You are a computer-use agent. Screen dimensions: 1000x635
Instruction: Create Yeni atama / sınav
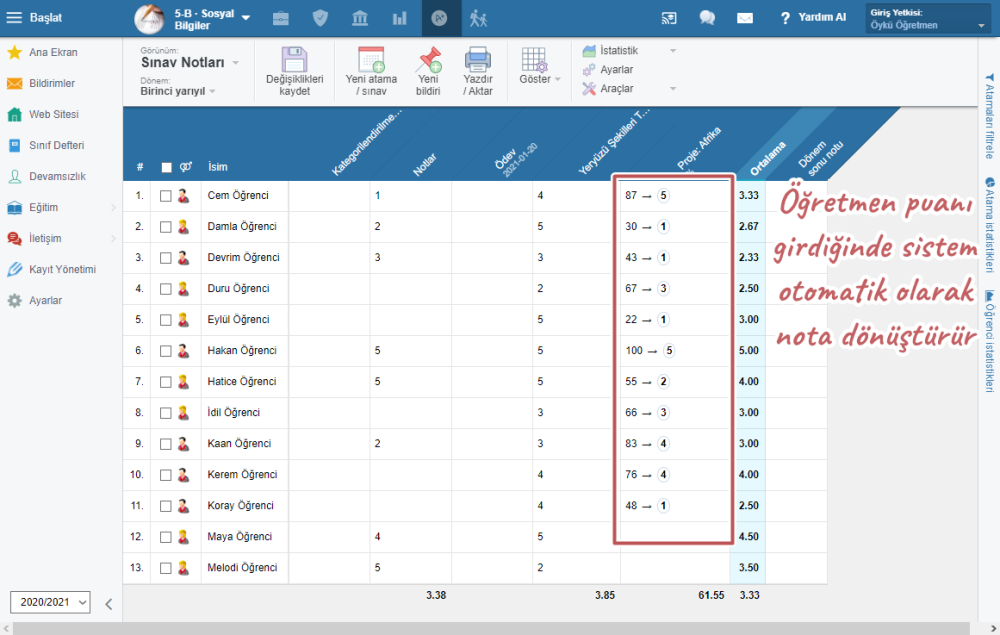coord(371,71)
